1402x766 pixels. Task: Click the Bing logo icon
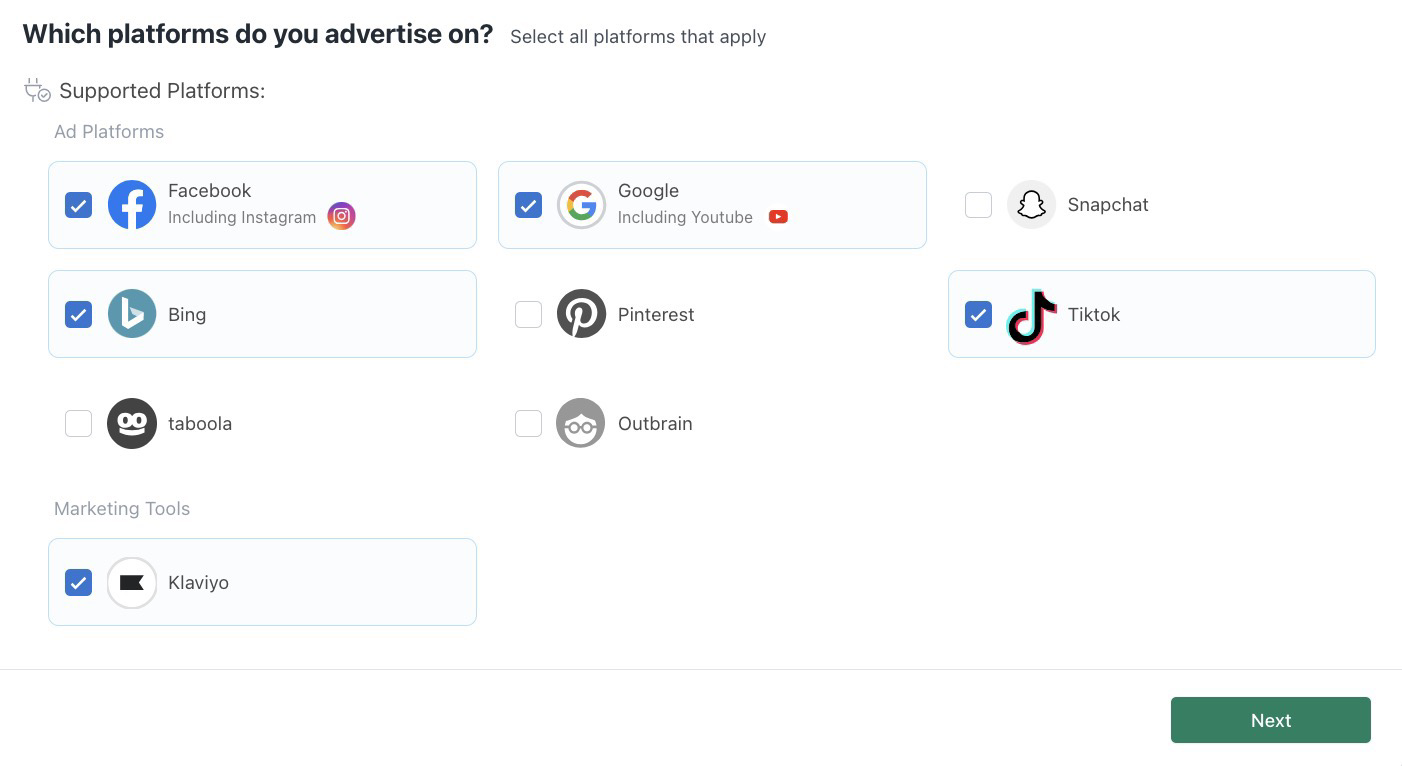click(x=132, y=314)
